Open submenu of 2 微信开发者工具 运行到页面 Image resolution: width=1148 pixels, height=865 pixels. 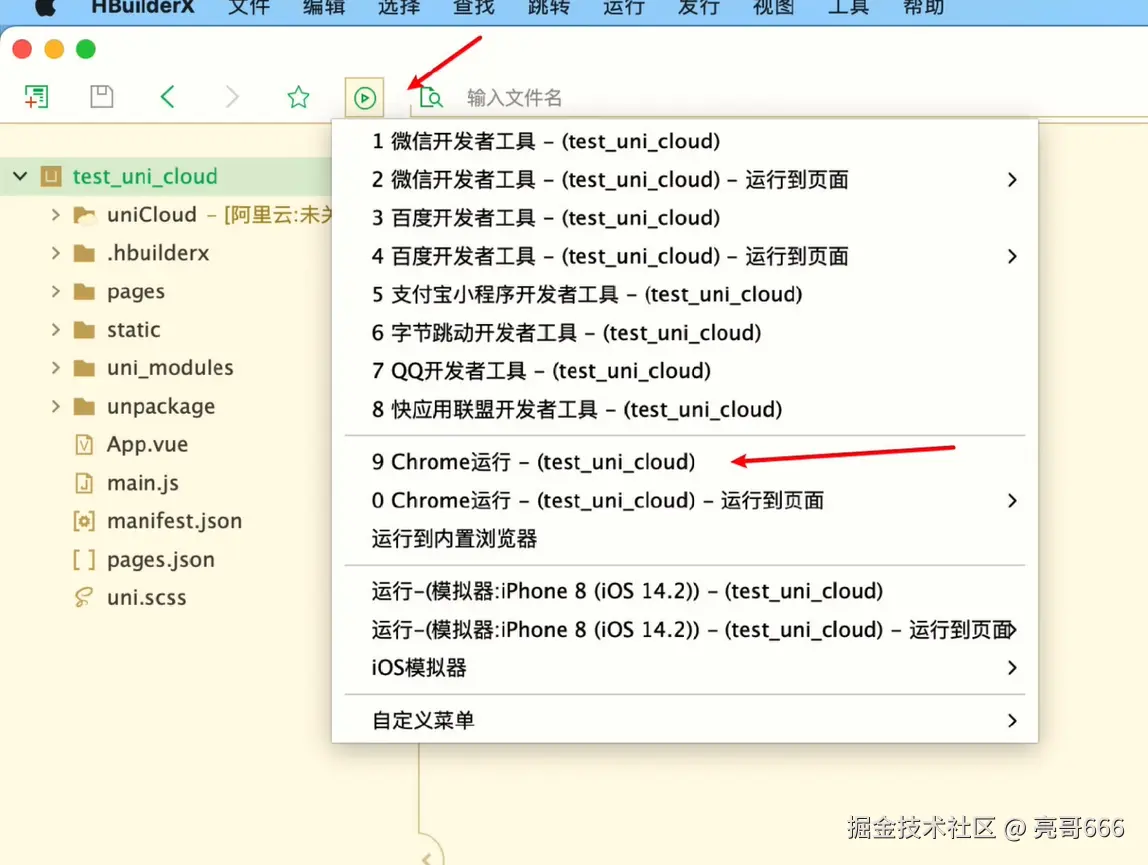tap(1011, 179)
